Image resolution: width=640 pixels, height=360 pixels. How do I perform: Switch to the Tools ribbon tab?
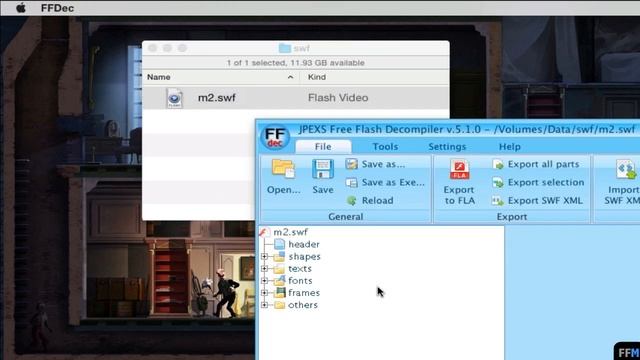(x=385, y=147)
